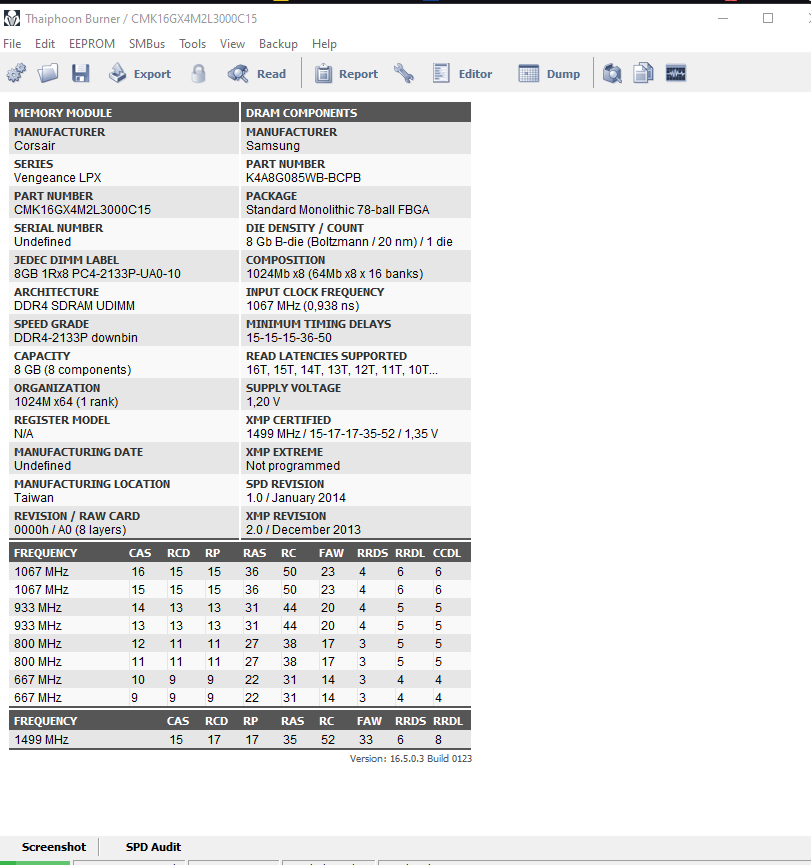Click the 933 MHz row with CAS 14
This screenshot has height=865, width=811.
coord(240,607)
